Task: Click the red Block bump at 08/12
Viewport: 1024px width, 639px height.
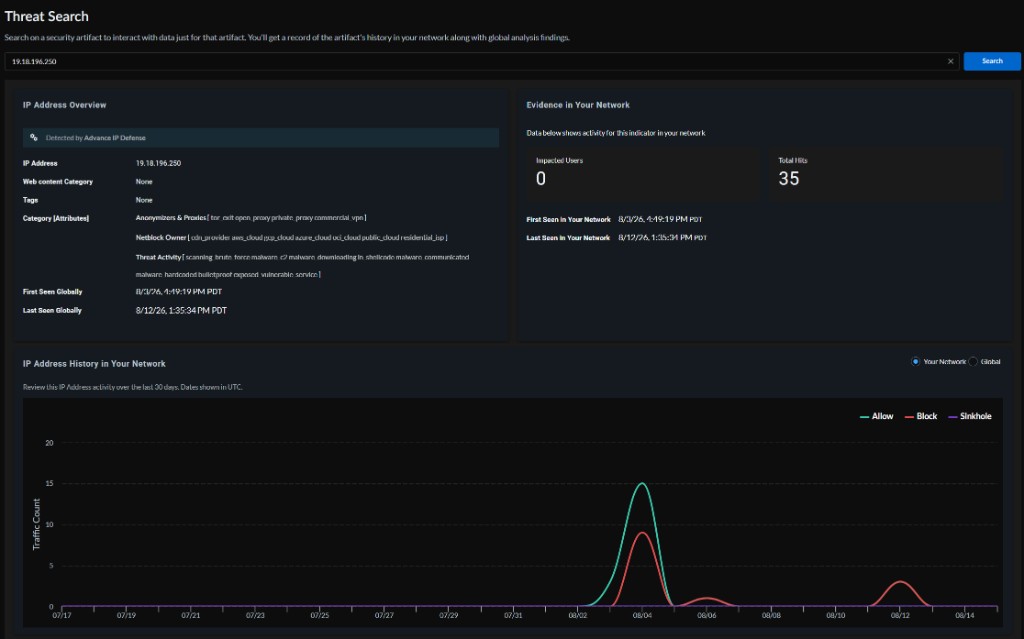Action: 900,582
